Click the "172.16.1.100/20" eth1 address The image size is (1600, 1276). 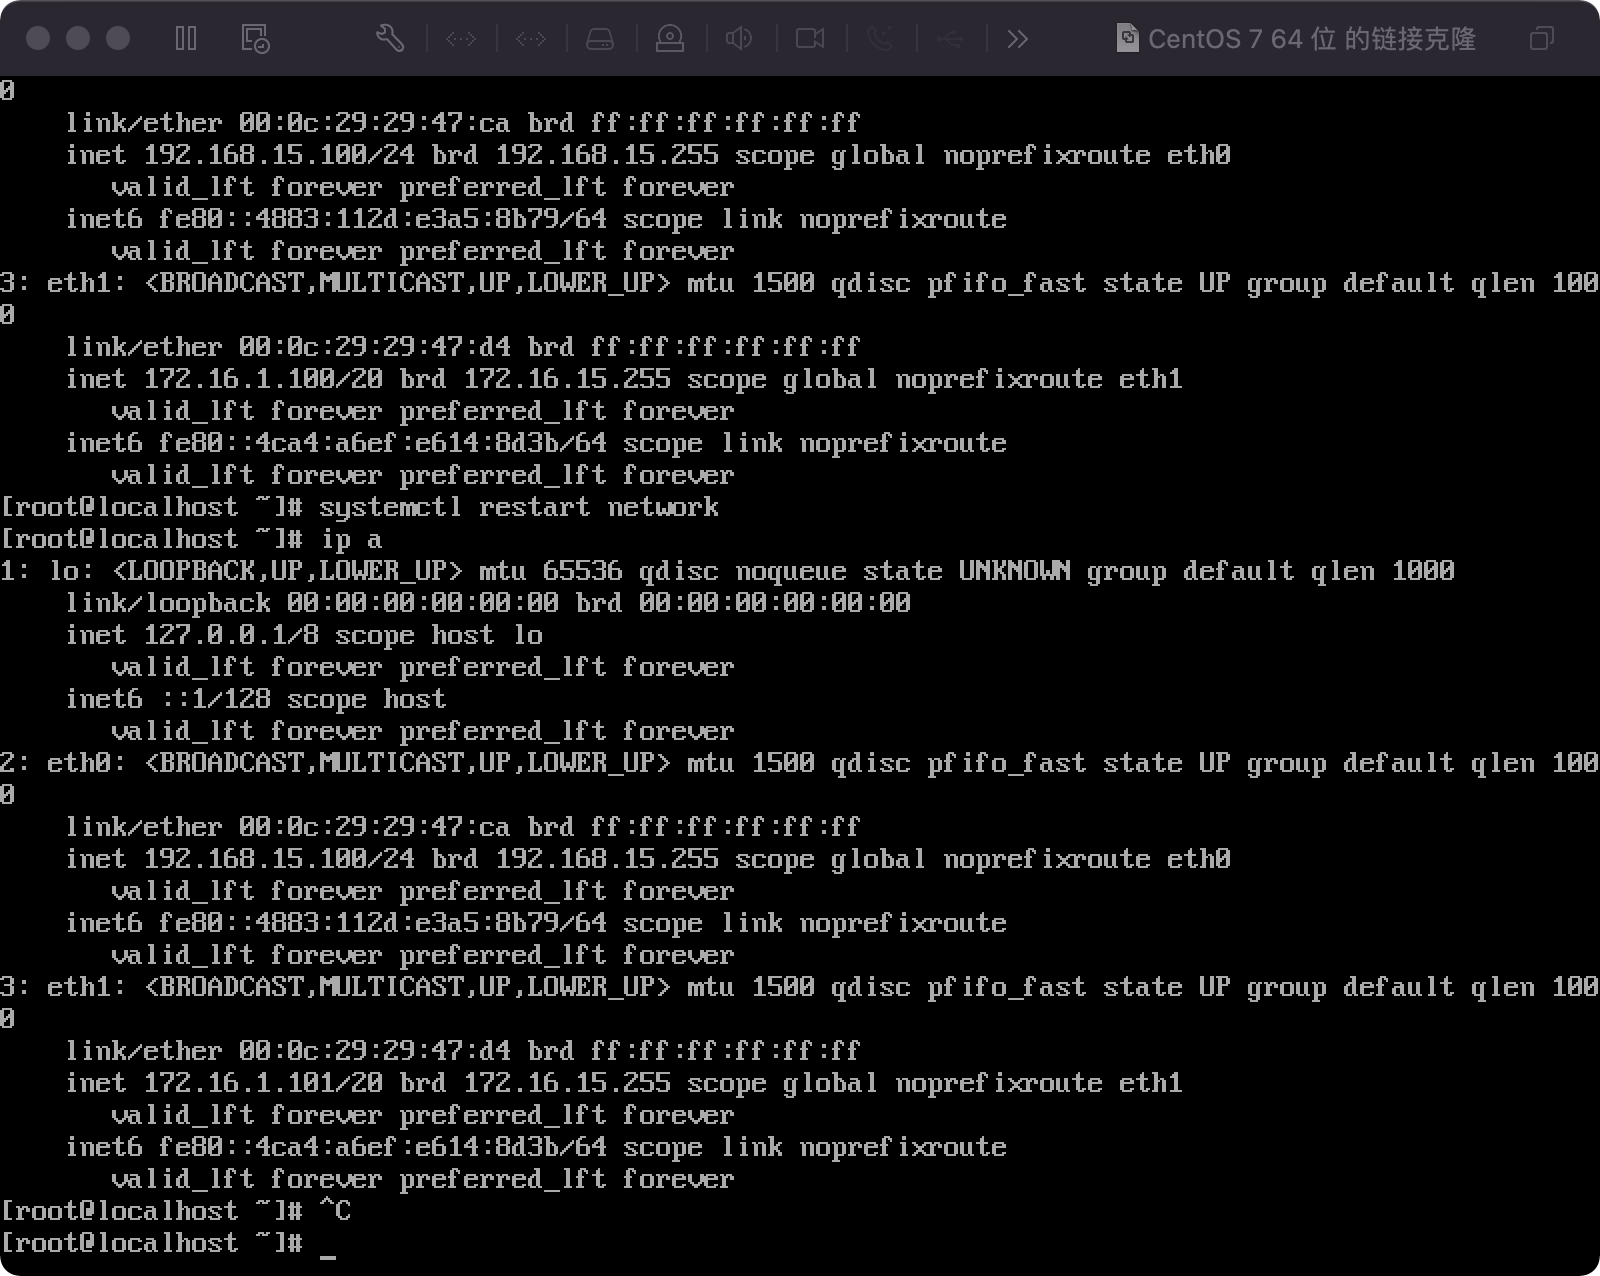(263, 379)
